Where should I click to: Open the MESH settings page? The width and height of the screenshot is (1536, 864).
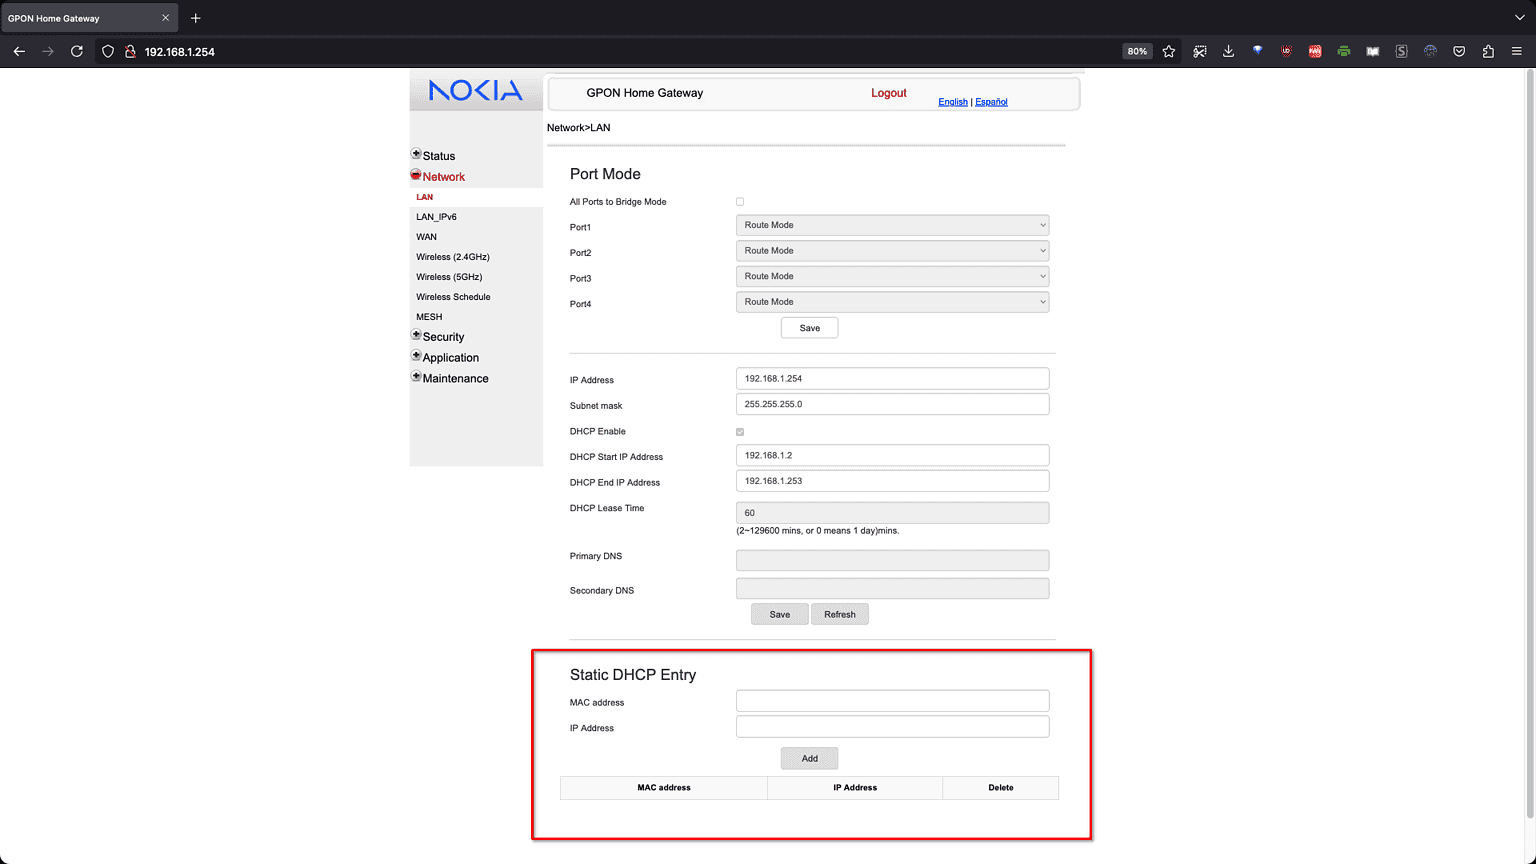pyautogui.click(x=429, y=316)
